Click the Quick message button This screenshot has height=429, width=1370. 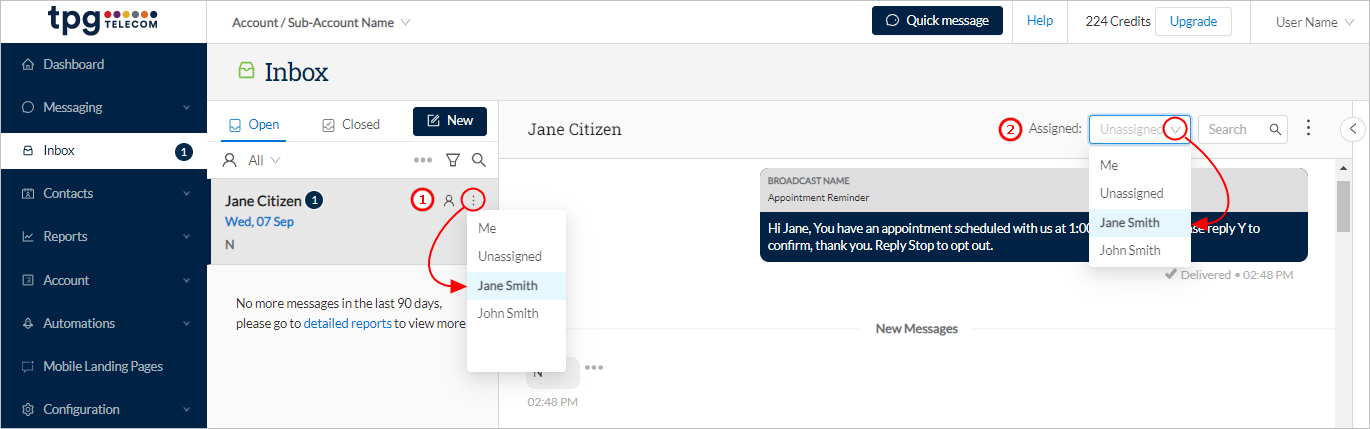coord(937,21)
